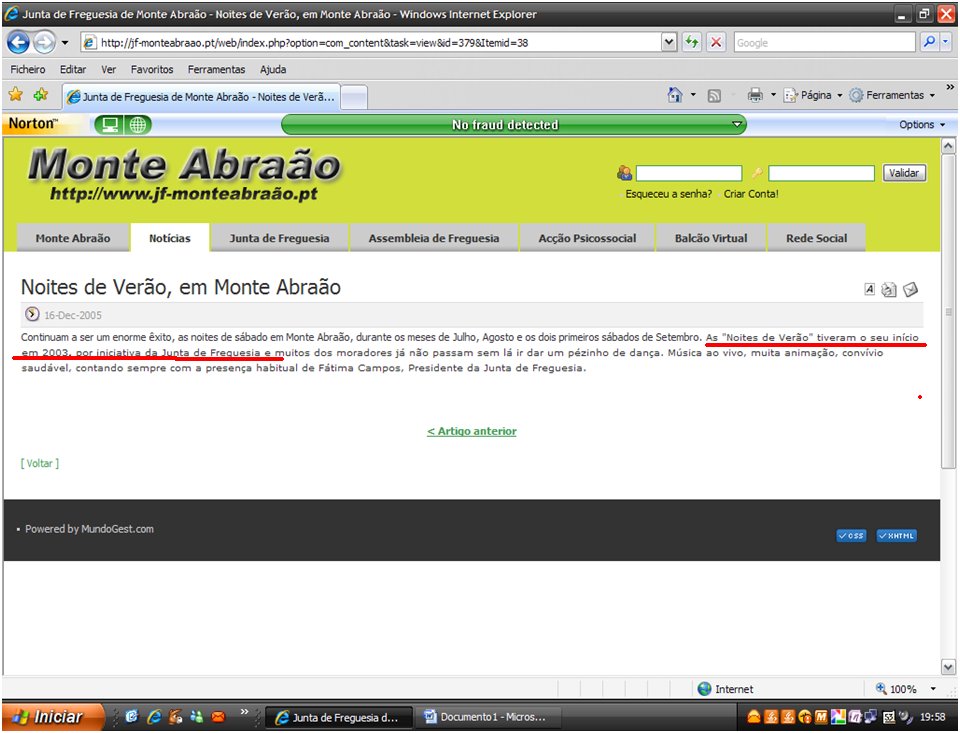
Task: Open a new blank tab
Action: (x=354, y=97)
